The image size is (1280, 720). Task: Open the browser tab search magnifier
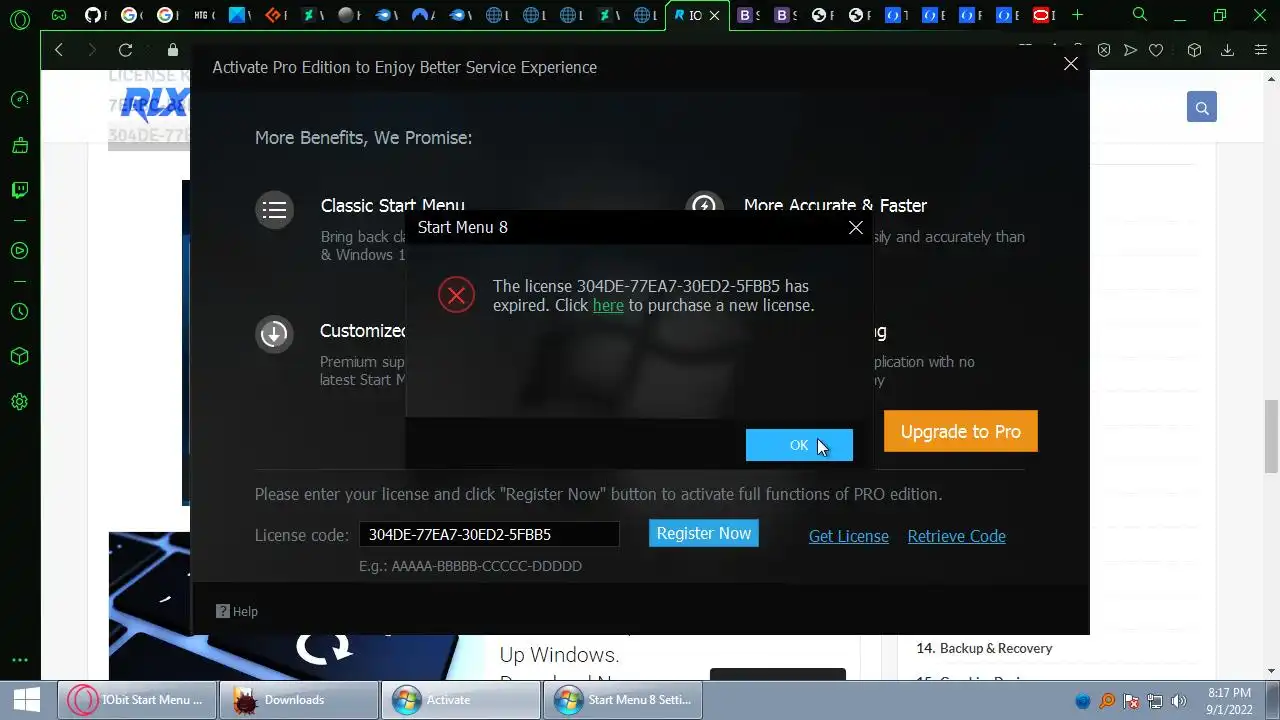pos(1140,15)
